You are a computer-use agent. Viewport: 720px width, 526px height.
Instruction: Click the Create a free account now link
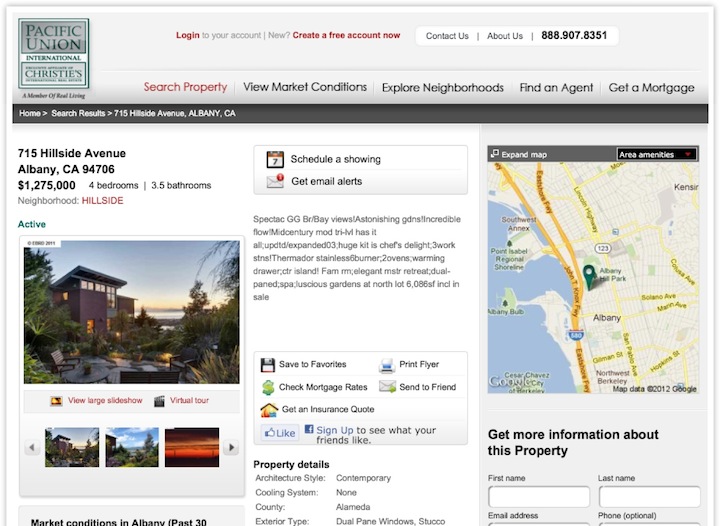346,35
